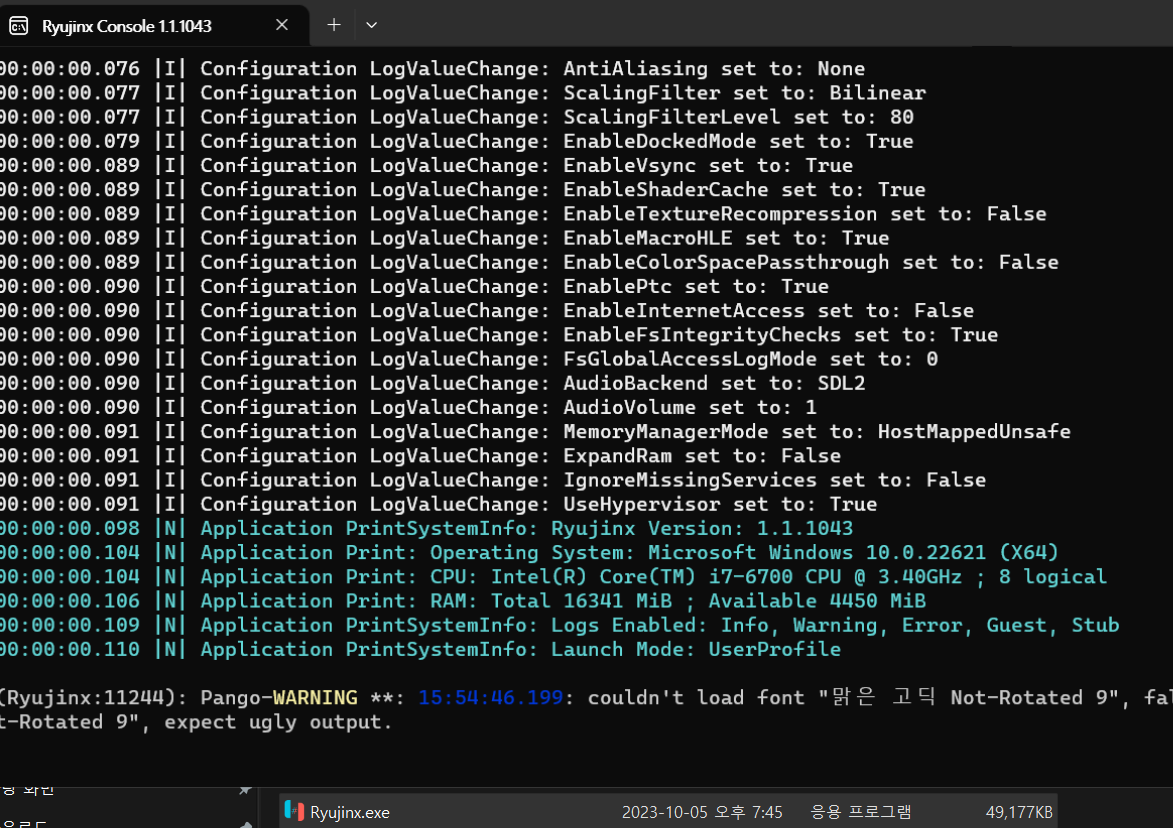Click the 응용 프로그램 file type cell
This screenshot has height=828, width=1173.
860,812
